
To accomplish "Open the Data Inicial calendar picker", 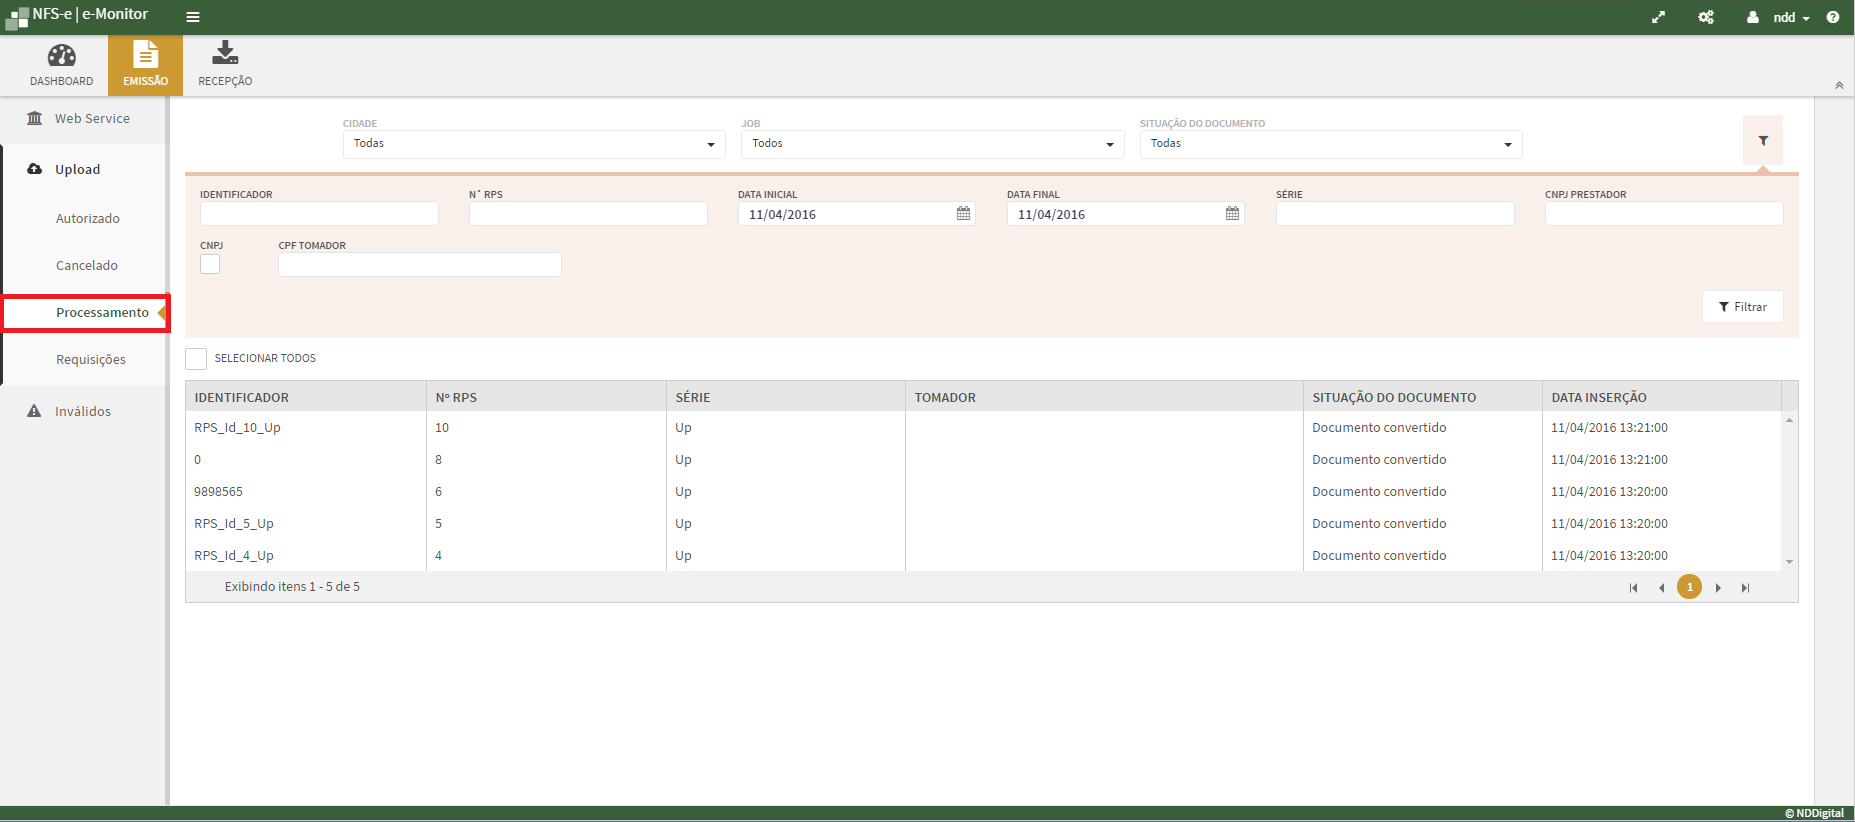I will (x=963, y=214).
